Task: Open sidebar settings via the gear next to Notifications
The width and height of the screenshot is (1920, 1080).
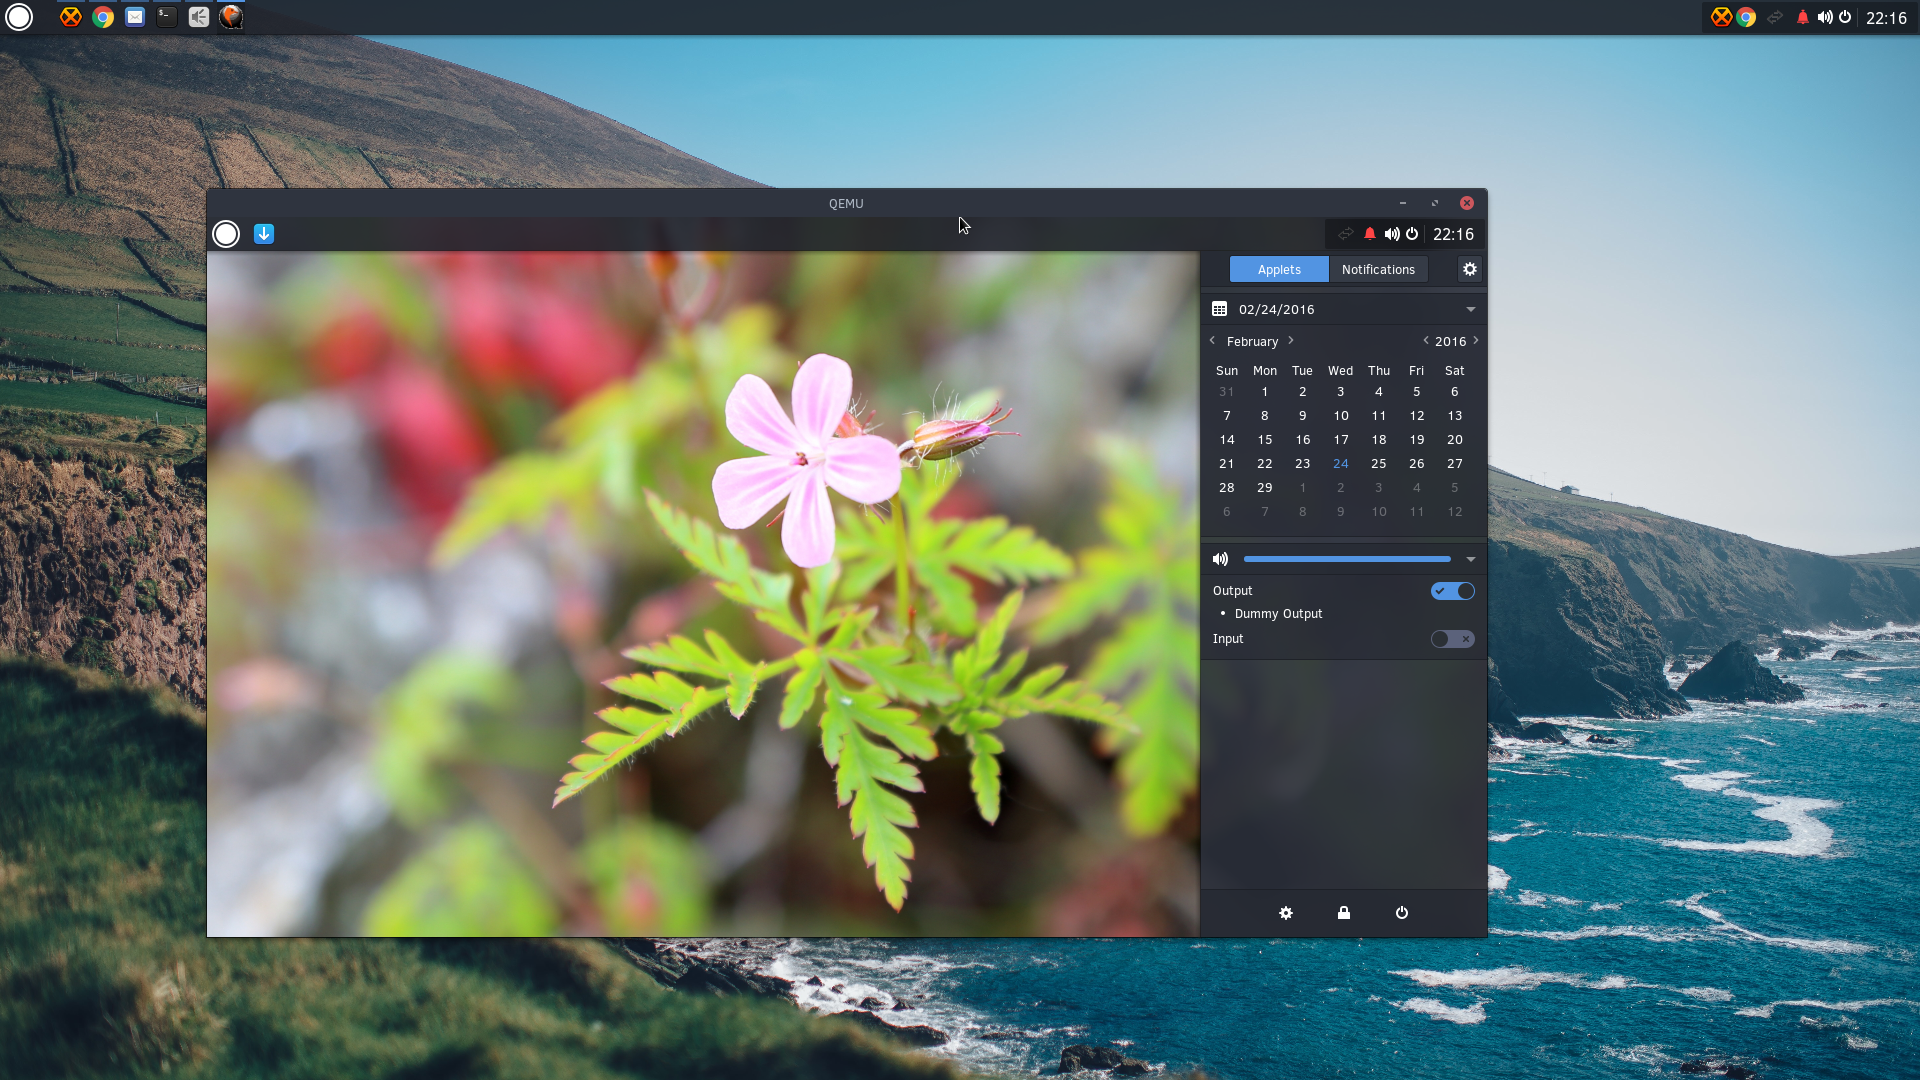Action: coord(1470,269)
